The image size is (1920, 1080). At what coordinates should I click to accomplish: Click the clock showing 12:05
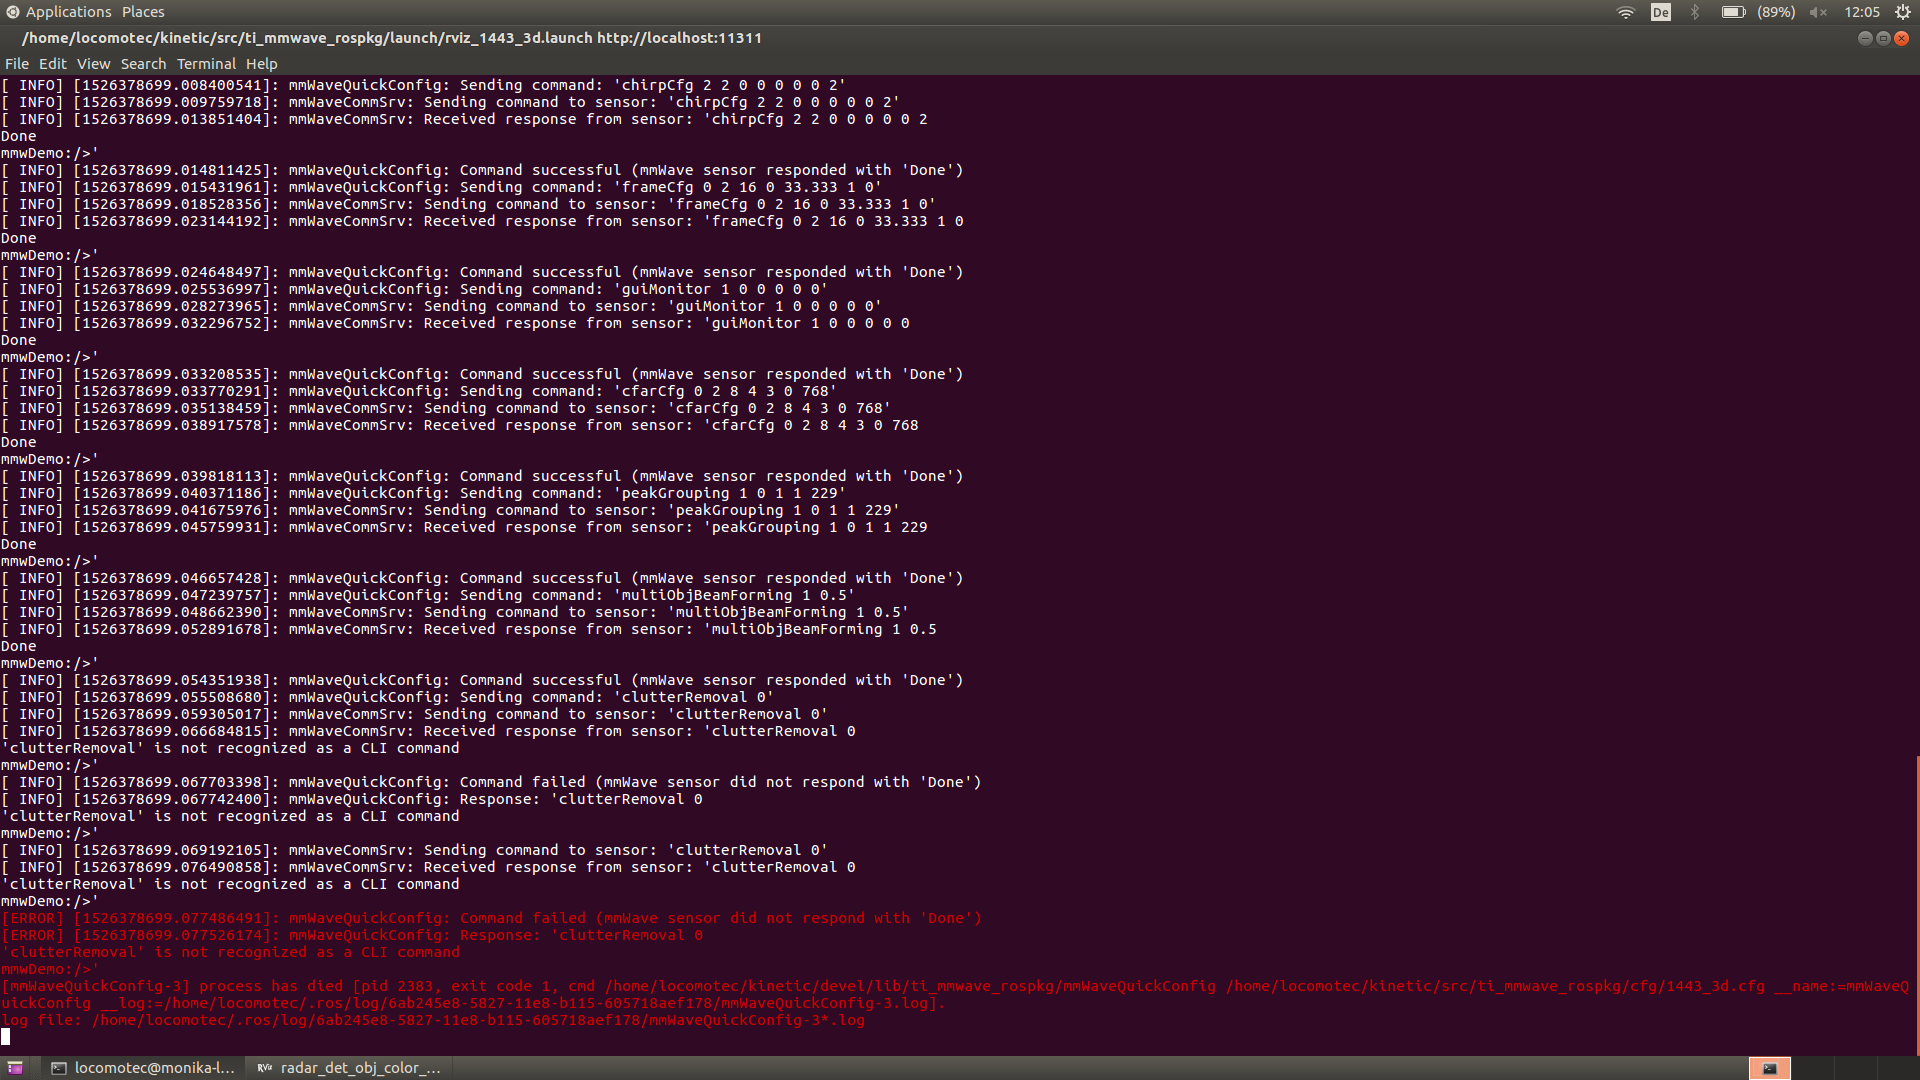coord(1861,12)
